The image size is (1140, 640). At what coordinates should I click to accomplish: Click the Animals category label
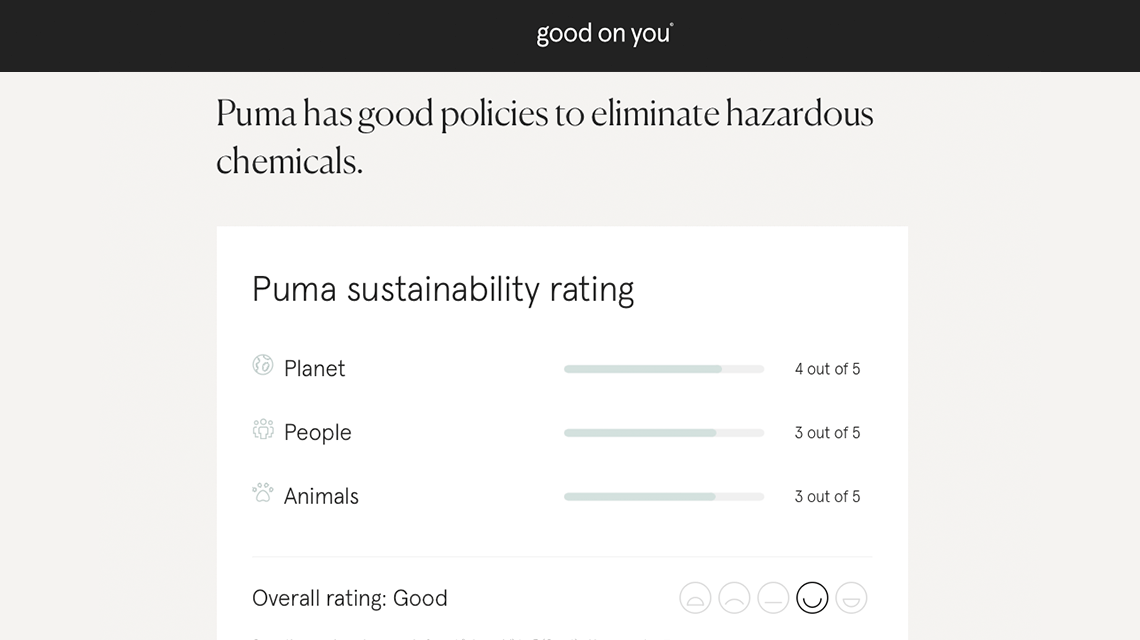pyautogui.click(x=321, y=497)
